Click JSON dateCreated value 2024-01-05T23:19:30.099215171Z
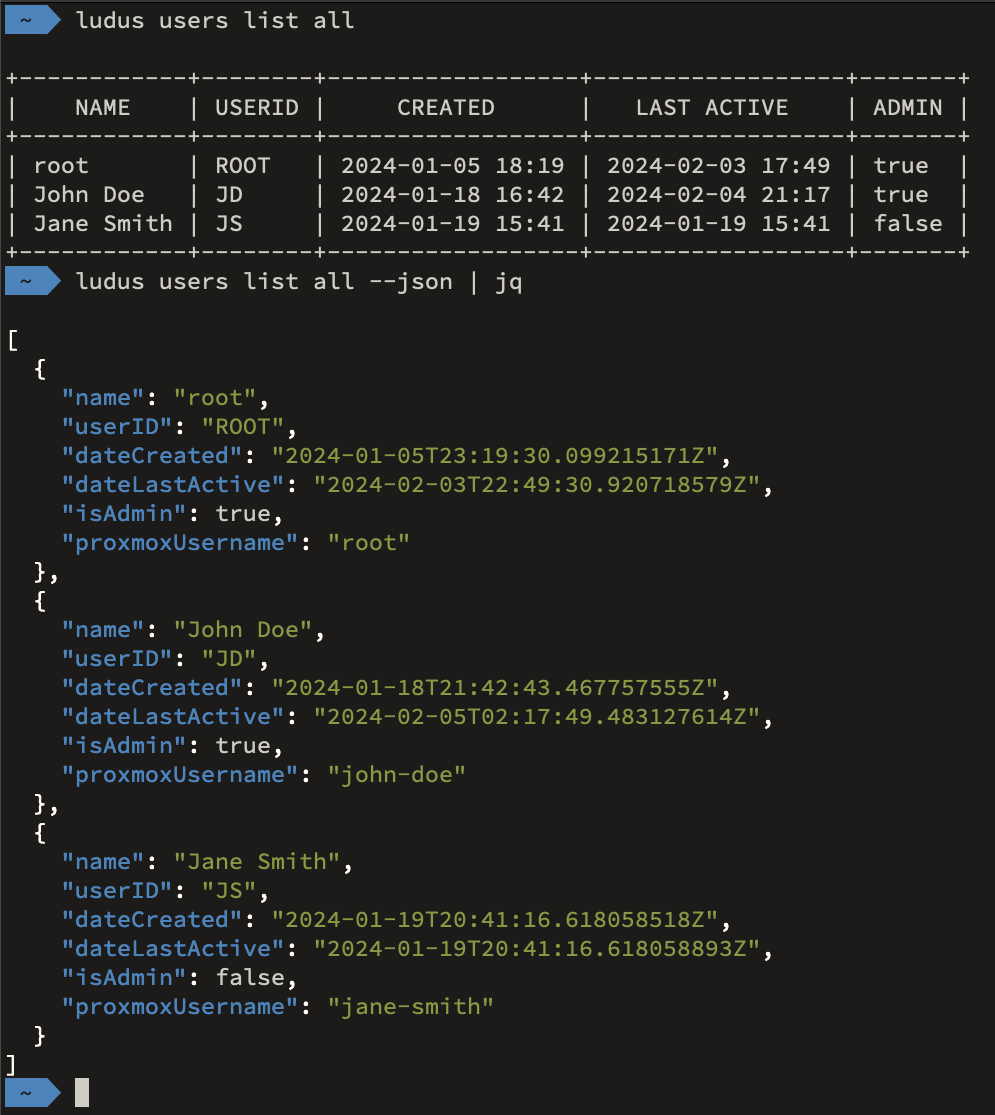This screenshot has width=995, height=1115. tap(495, 456)
